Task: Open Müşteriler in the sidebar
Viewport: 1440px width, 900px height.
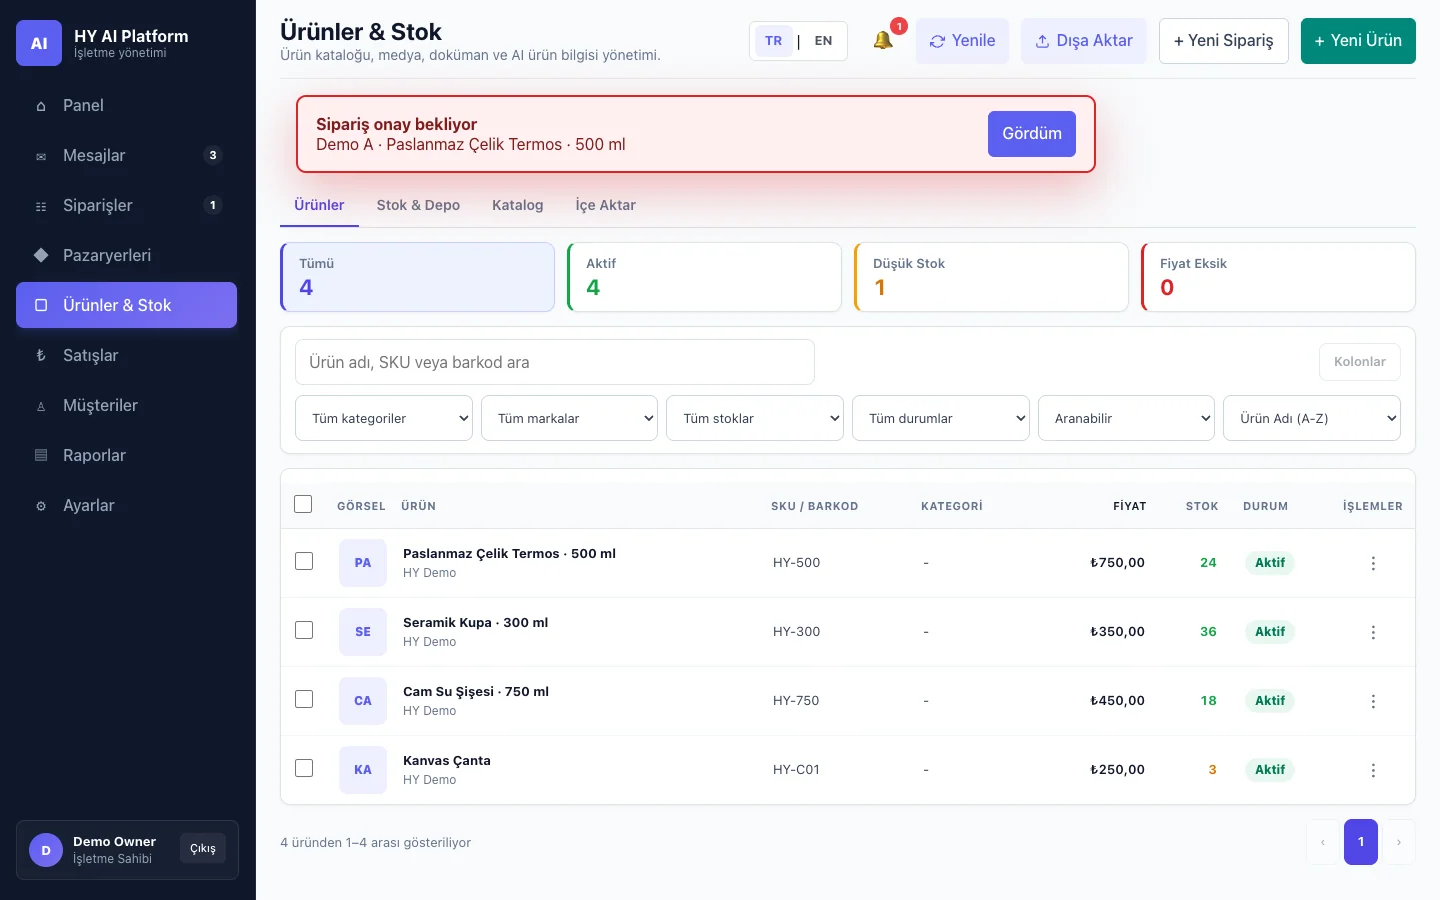Action: coord(126,405)
